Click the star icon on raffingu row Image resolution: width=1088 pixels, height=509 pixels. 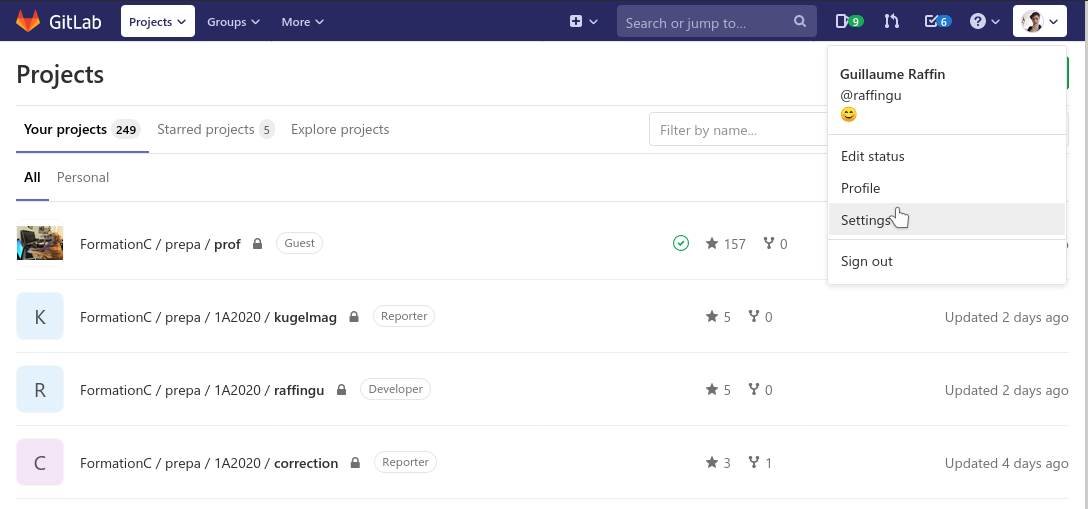pyautogui.click(x=712, y=389)
